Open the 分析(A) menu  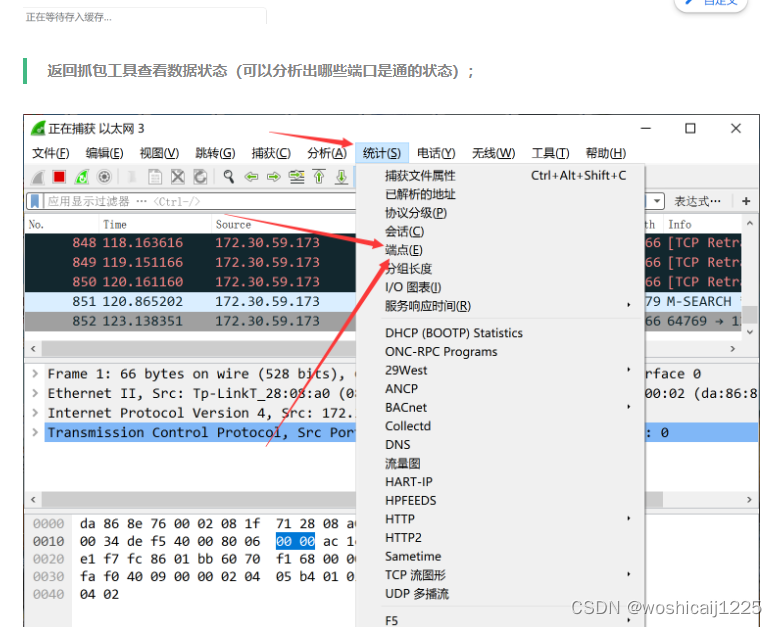(x=327, y=153)
